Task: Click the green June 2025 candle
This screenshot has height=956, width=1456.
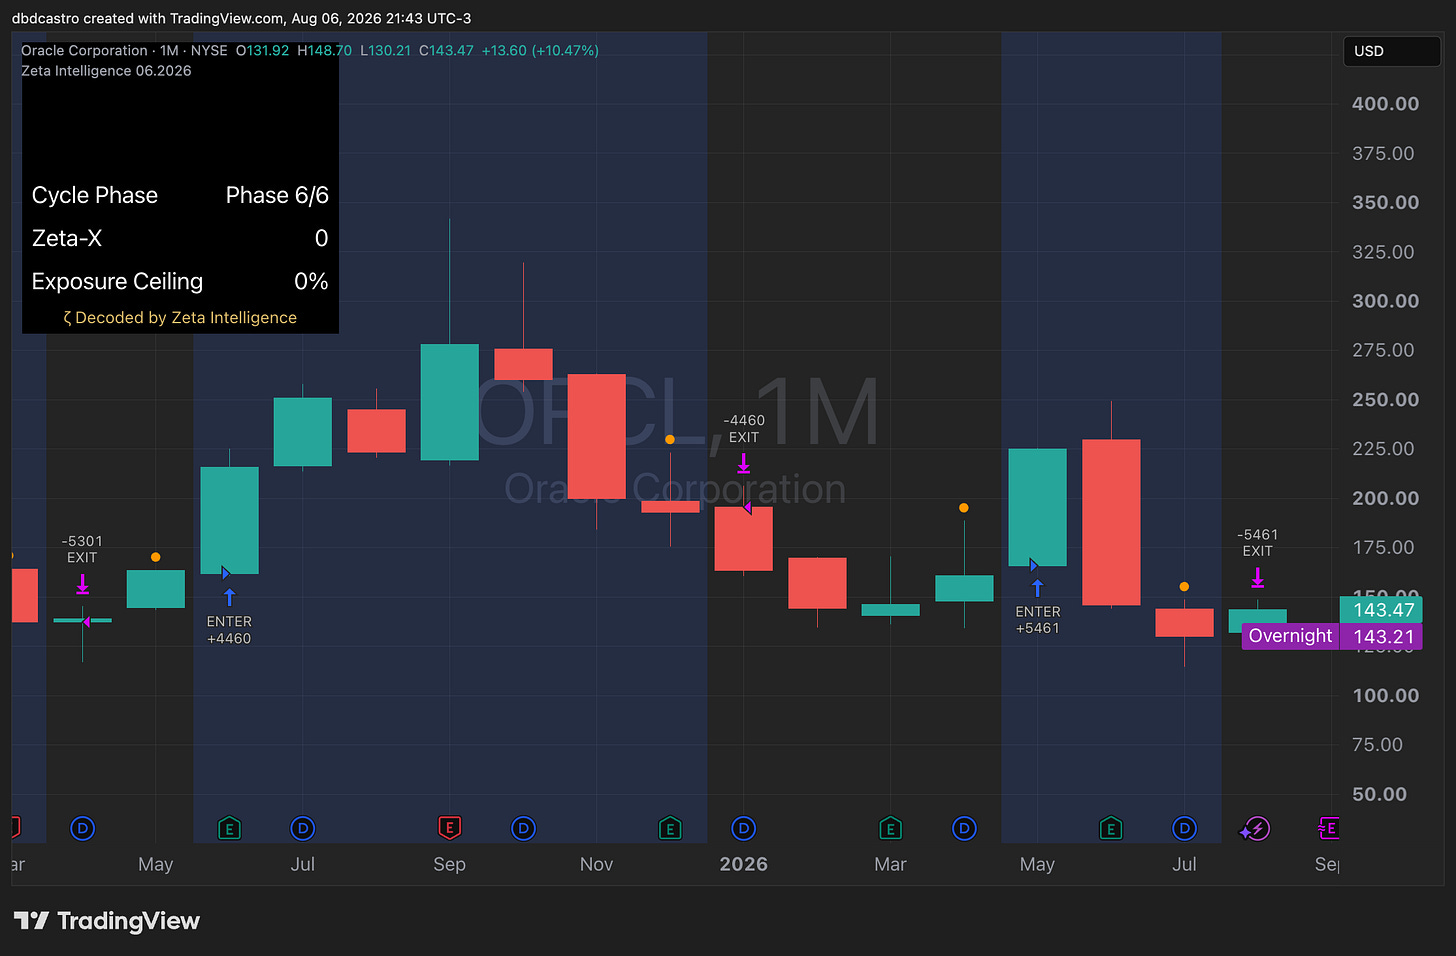Action: click(229, 521)
